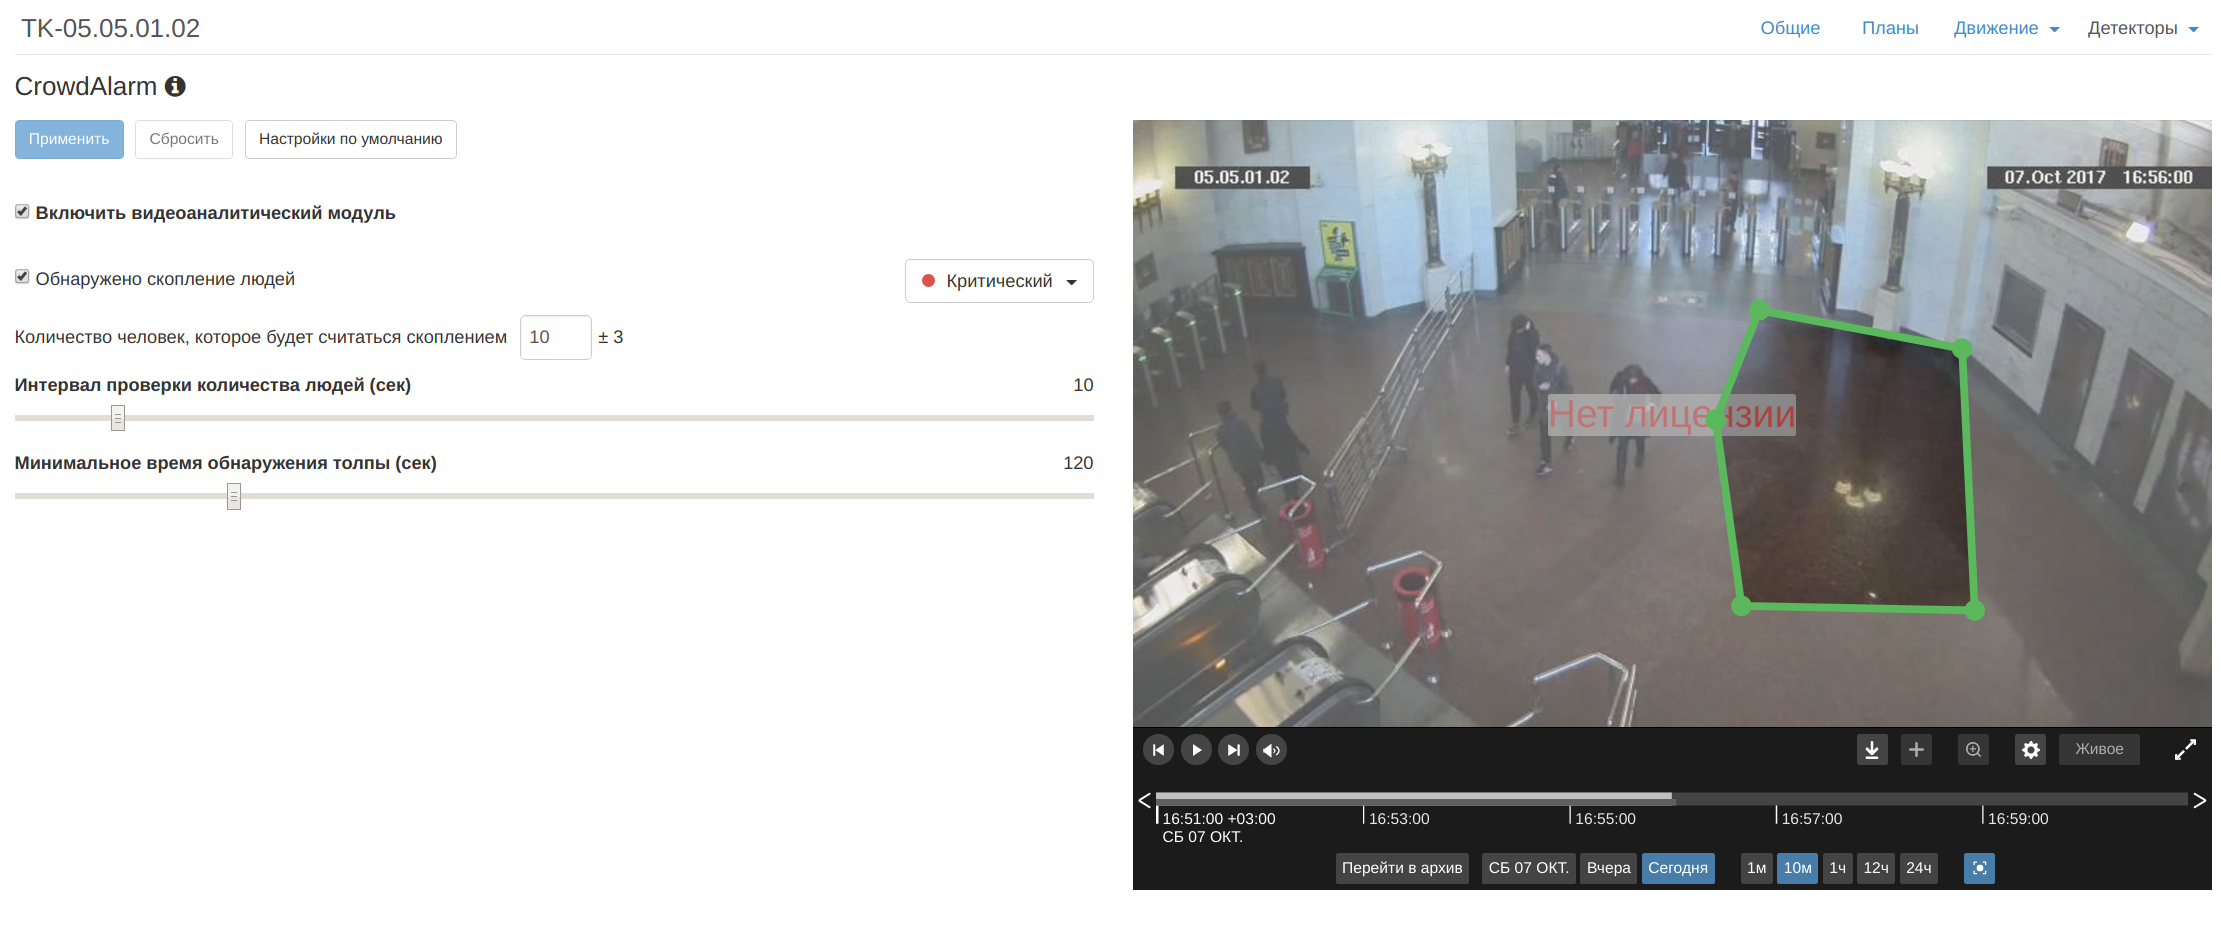Set timeline scale to 1м
The height and width of the screenshot is (929, 2221).
[x=1756, y=868]
